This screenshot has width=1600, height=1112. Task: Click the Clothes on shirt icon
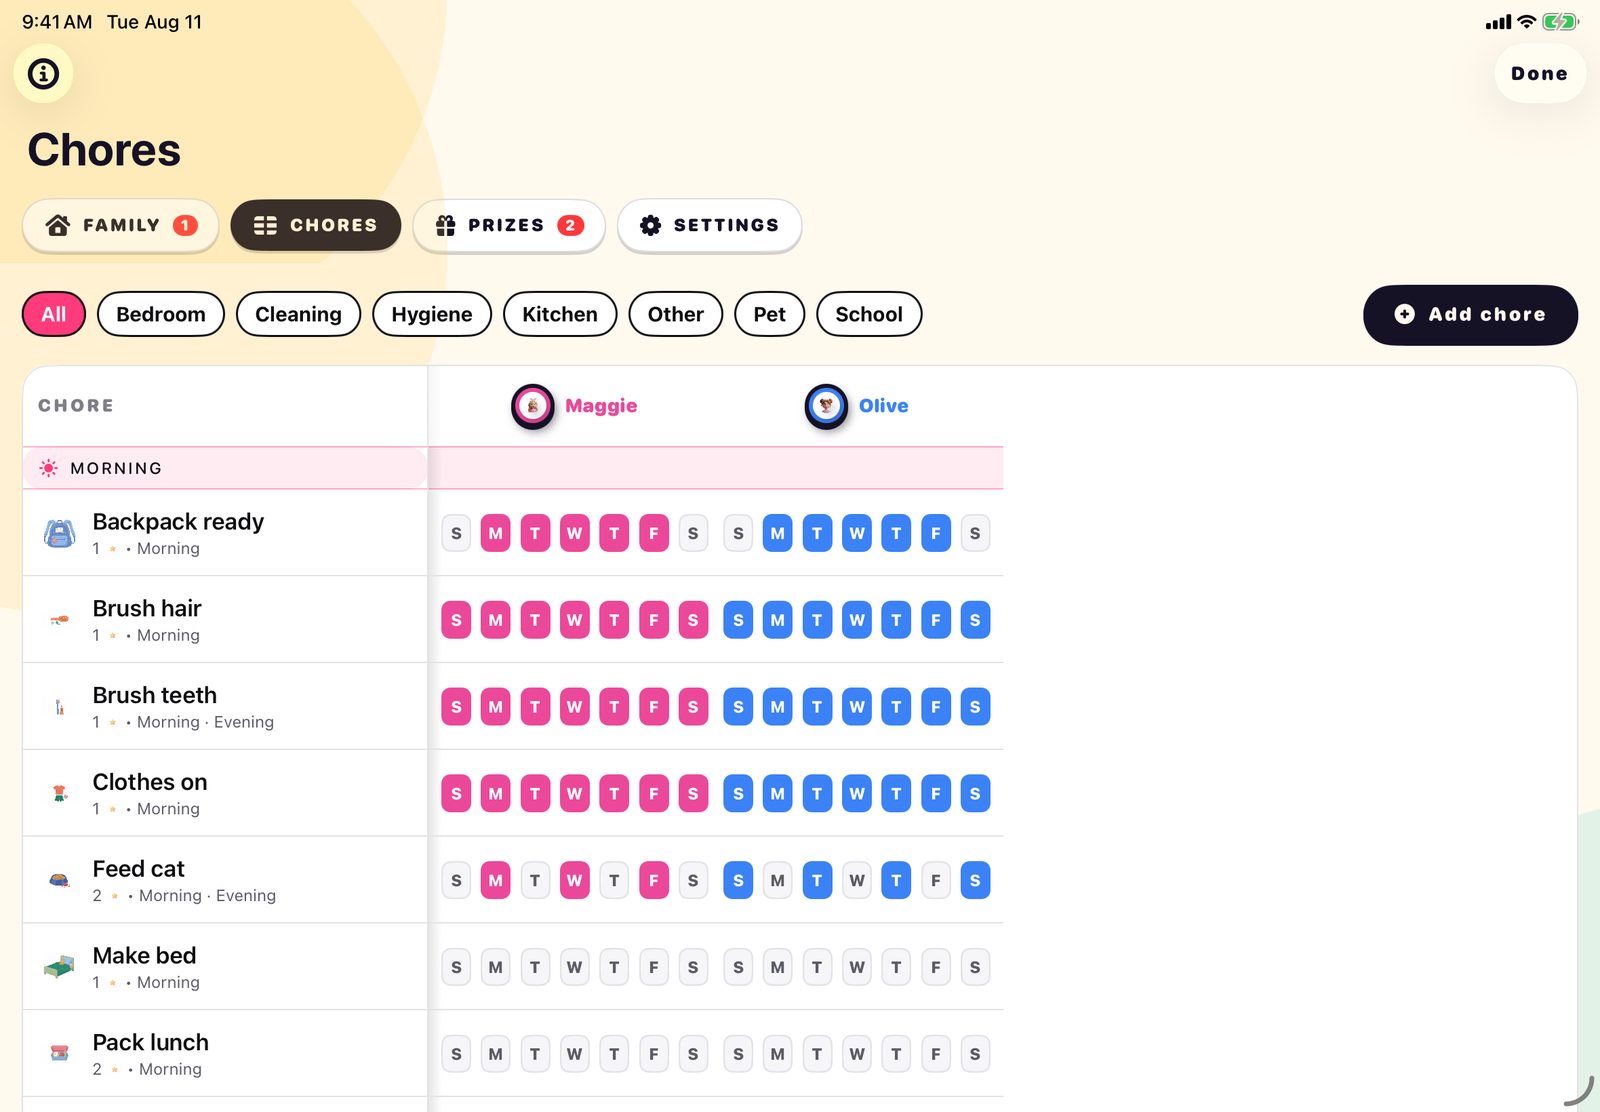coord(59,794)
